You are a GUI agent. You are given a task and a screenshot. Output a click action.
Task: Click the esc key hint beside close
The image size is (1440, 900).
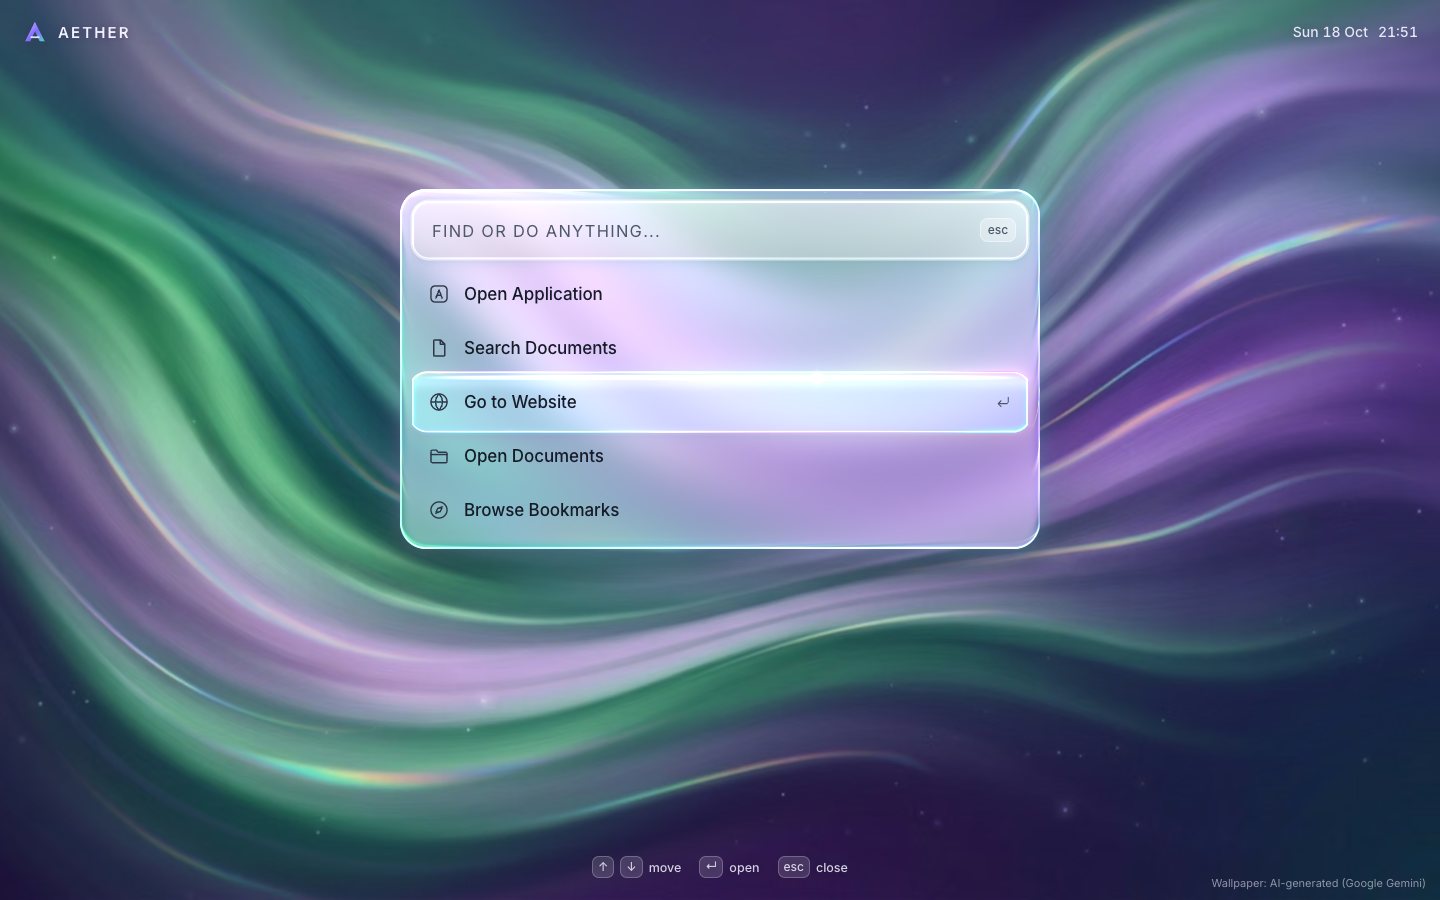coord(794,867)
